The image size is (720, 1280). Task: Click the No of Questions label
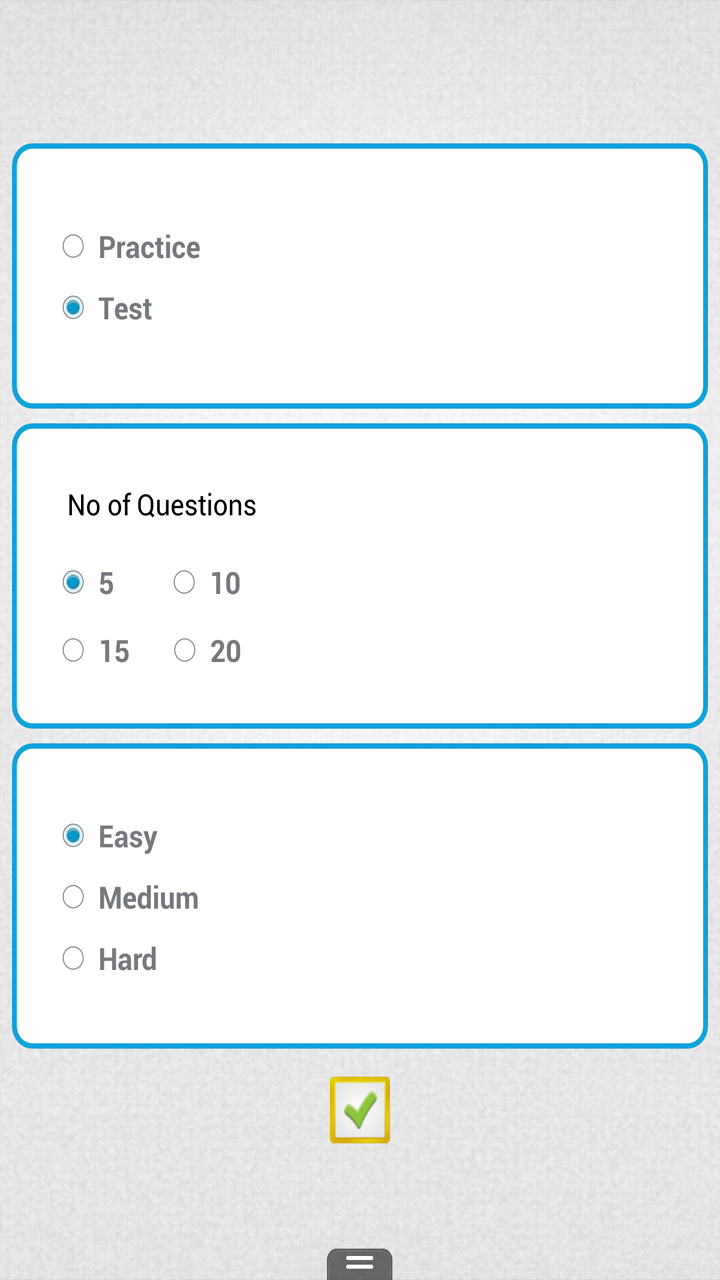161,505
